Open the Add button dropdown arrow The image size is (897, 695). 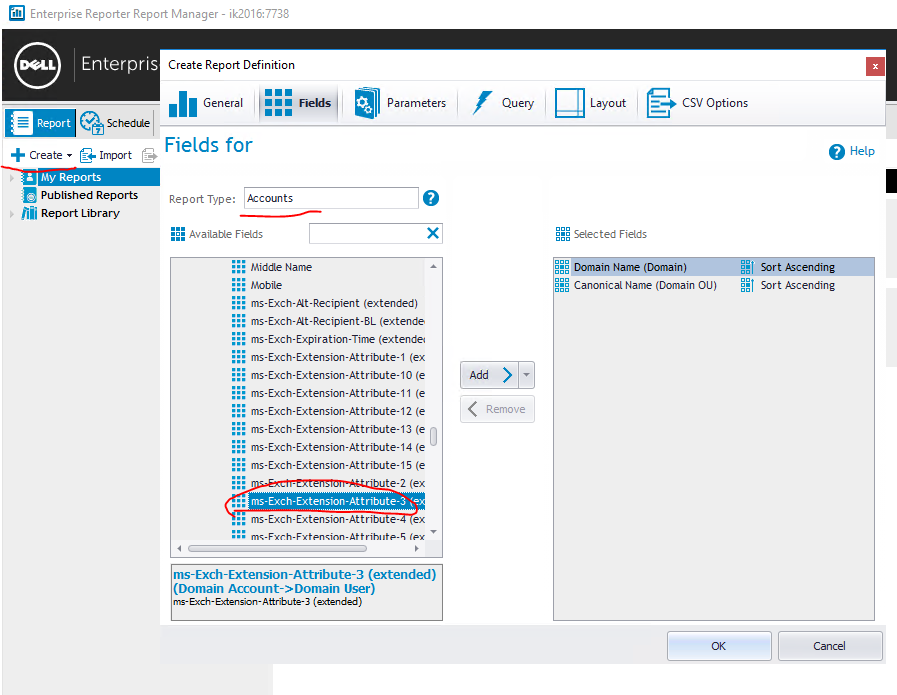pos(526,375)
